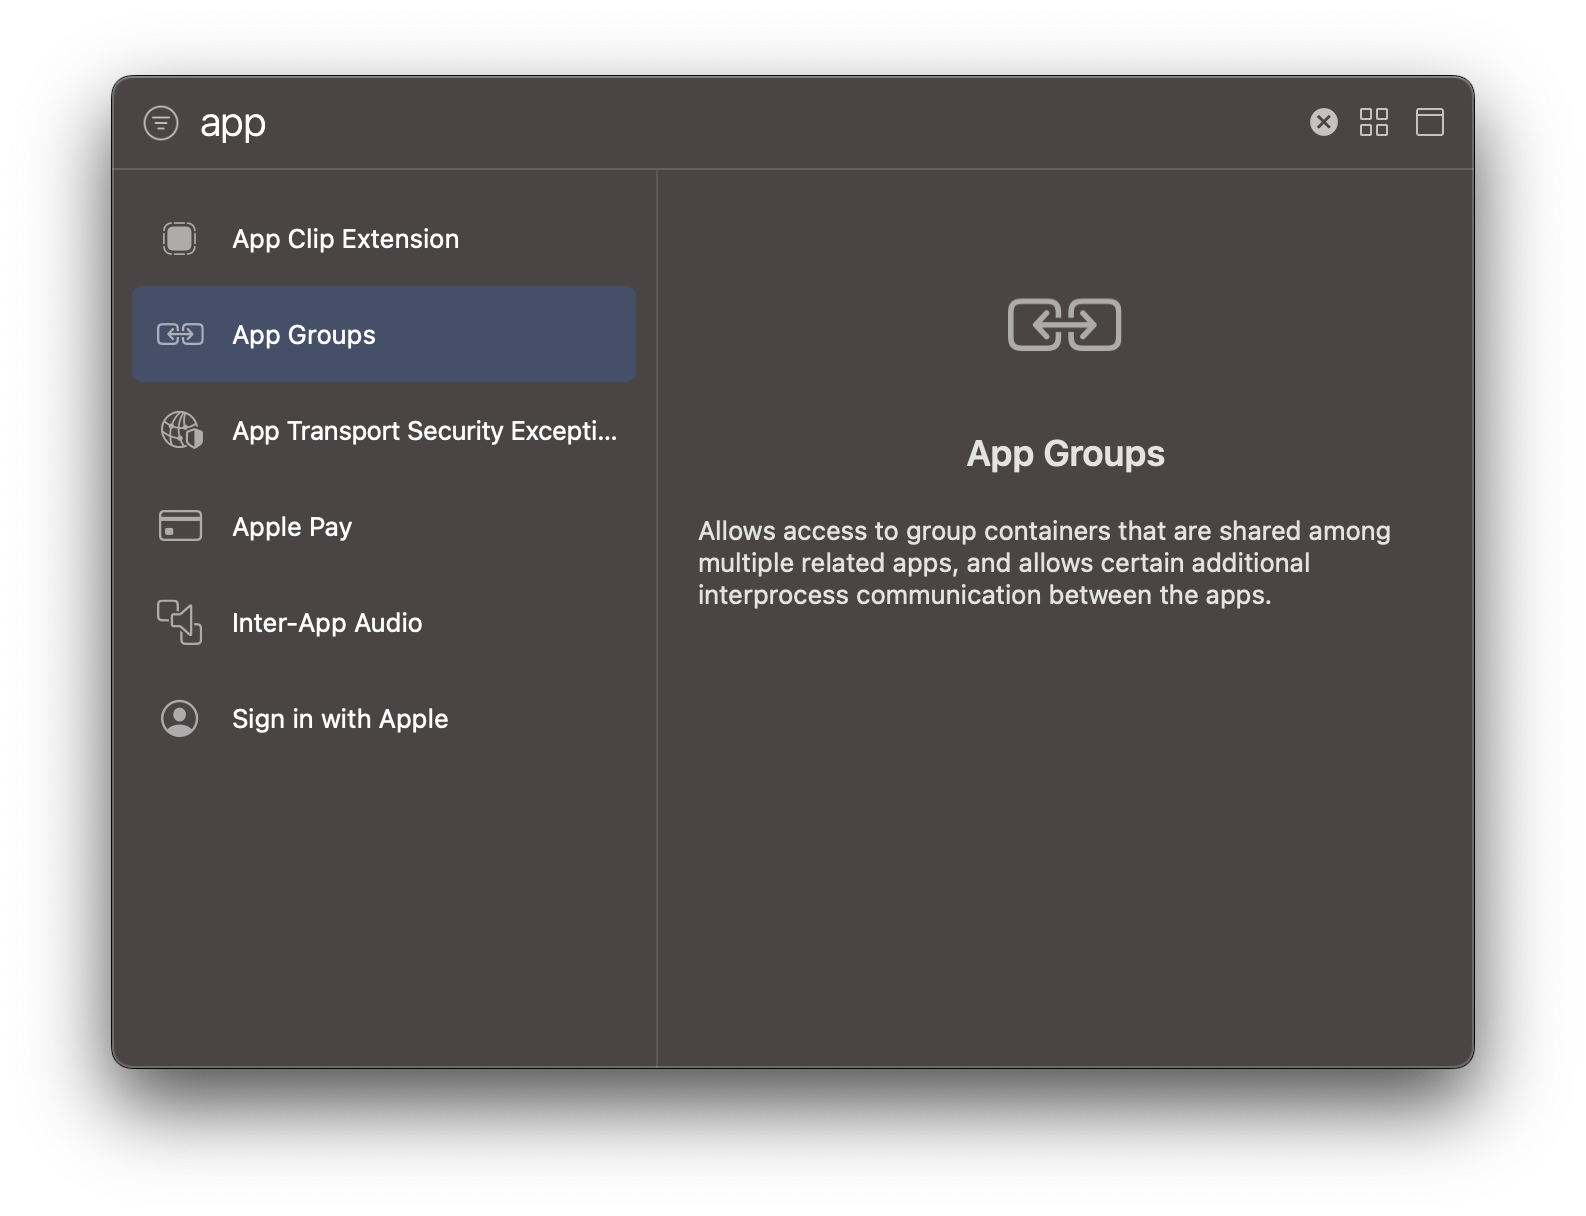The height and width of the screenshot is (1216, 1586).
Task: Select the App Groups row
Action: [x=384, y=334]
